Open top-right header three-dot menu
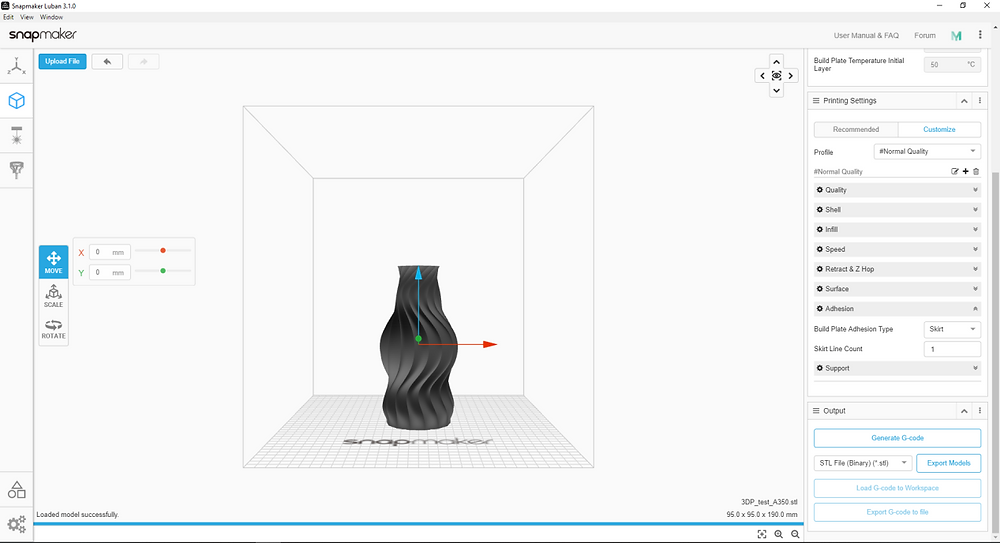 (980, 35)
